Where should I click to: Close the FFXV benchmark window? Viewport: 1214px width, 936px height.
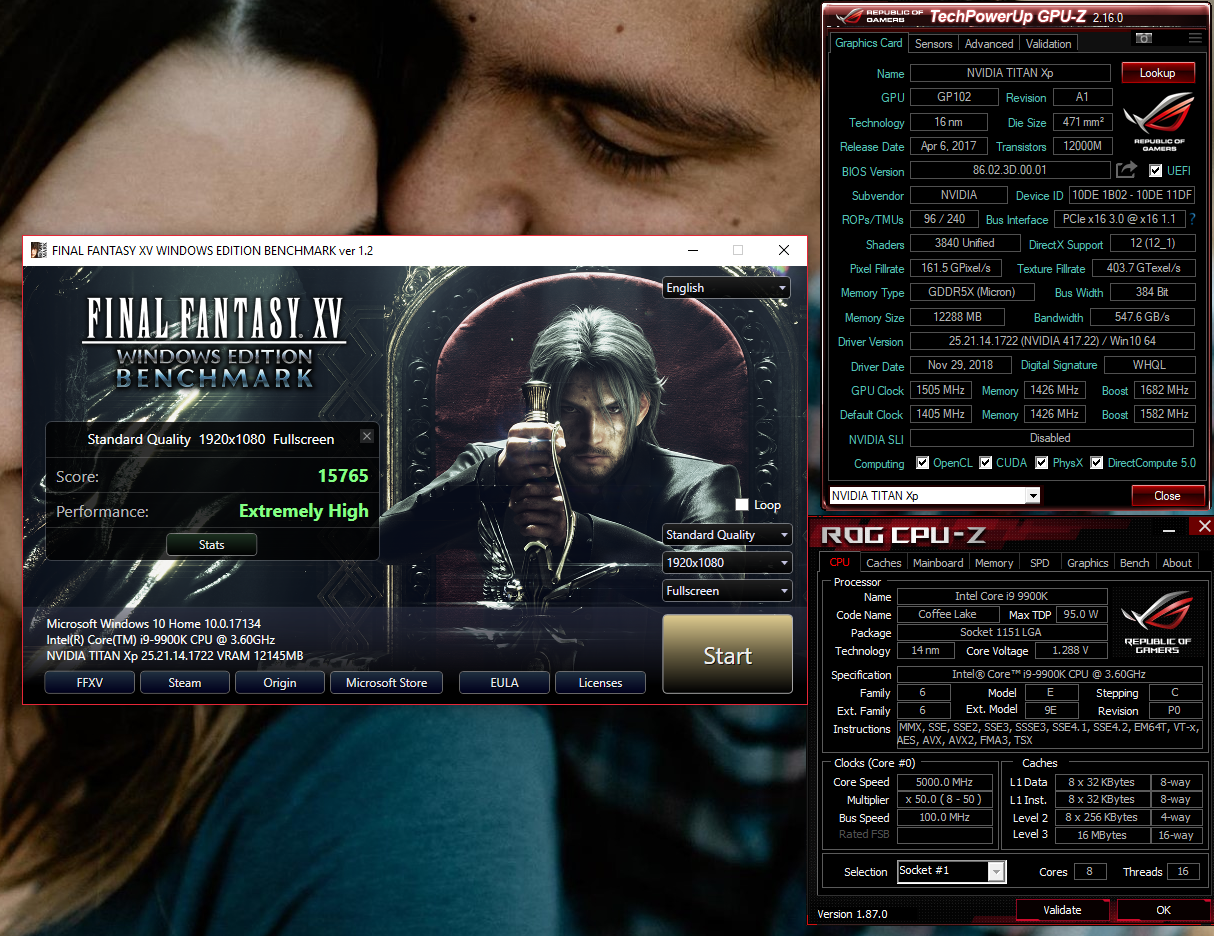[x=784, y=250]
